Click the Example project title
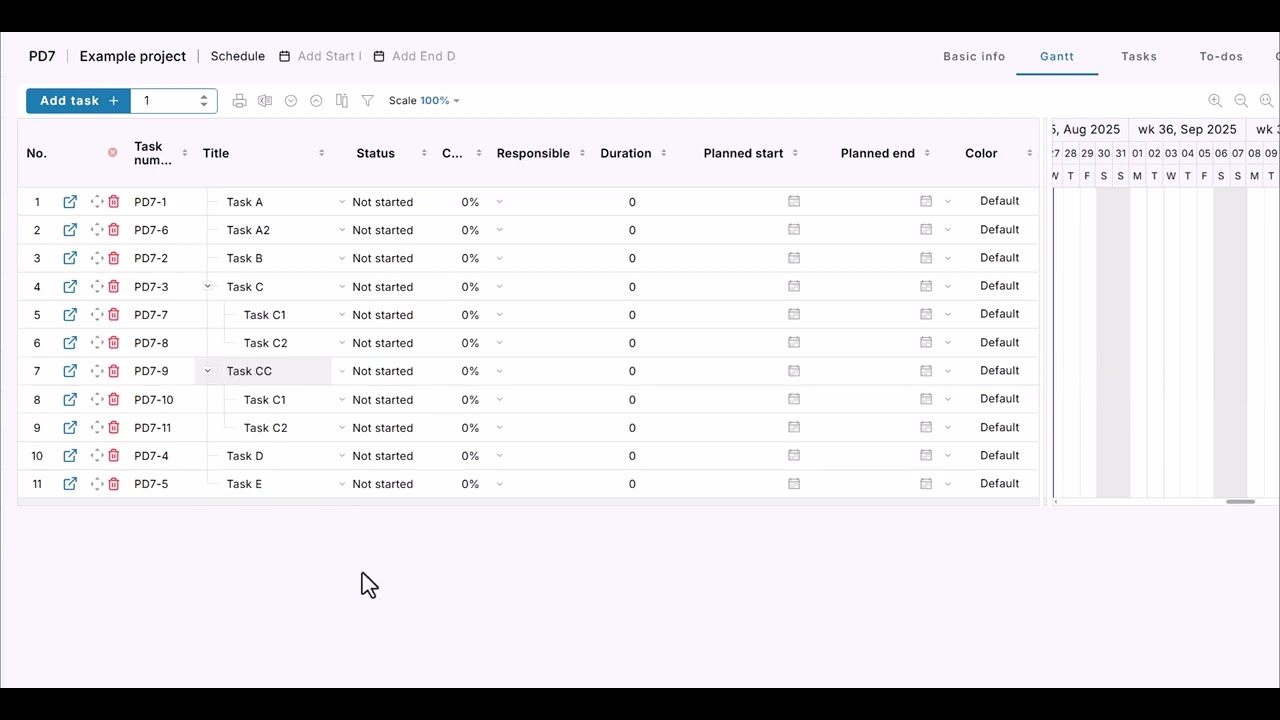The image size is (1280, 720). (133, 57)
